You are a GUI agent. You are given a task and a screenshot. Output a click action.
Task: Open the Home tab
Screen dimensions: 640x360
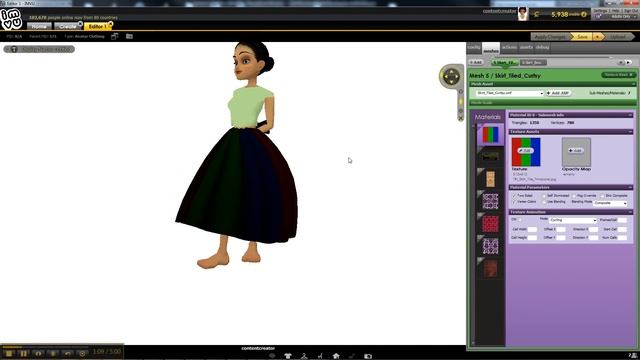pos(39,26)
